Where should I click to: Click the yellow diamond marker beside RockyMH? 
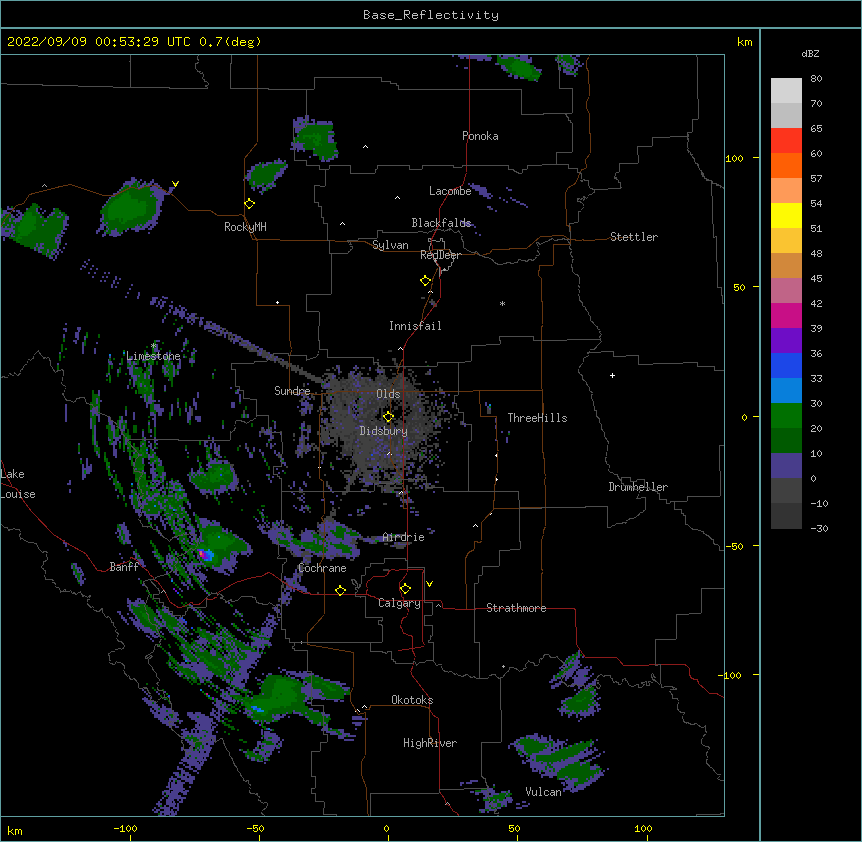click(250, 204)
